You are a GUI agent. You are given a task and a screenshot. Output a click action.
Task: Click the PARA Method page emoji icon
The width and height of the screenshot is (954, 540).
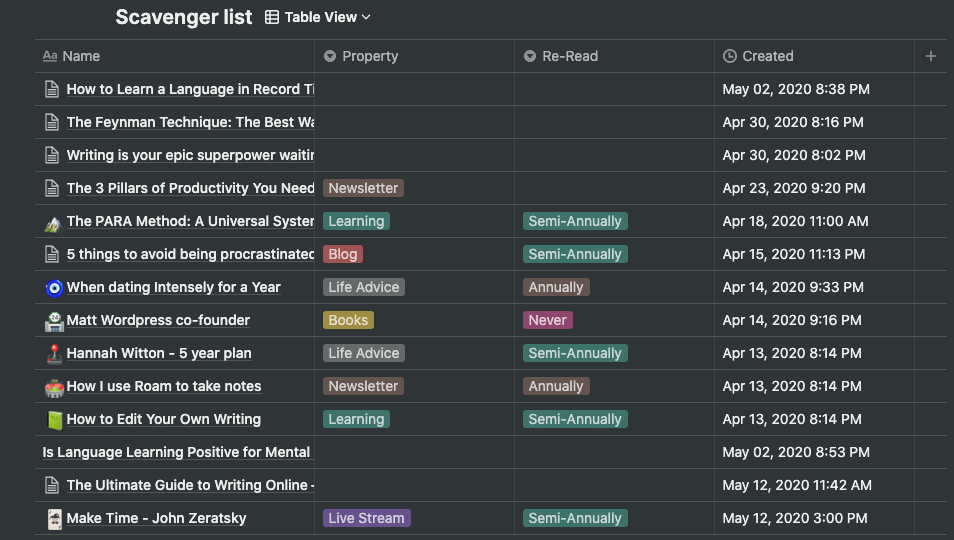[x=54, y=221]
